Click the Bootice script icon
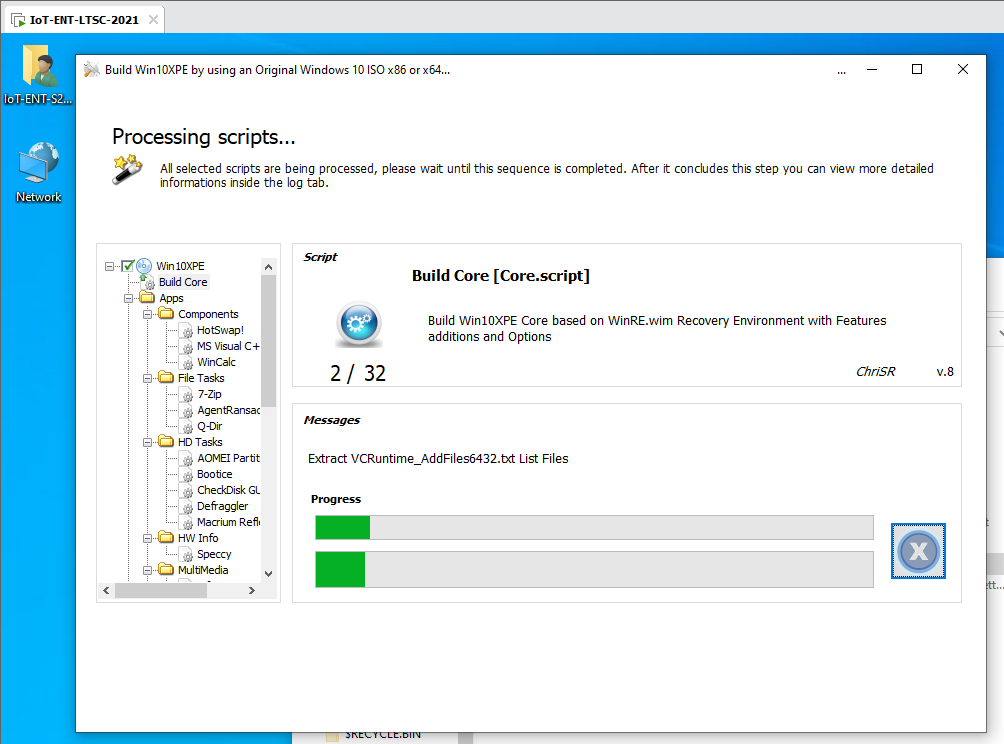The height and width of the screenshot is (744, 1004). coord(186,474)
